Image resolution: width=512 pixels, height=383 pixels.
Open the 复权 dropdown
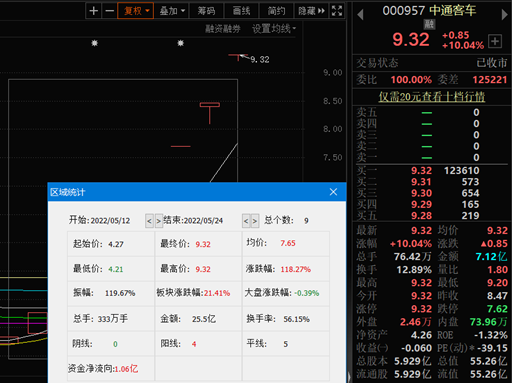pos(135,11)
